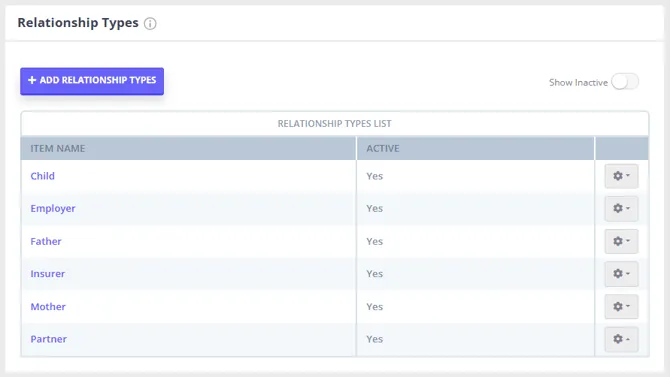Open the Insurer relationship type link
The image size is (670, 377).
pos(47,274)
